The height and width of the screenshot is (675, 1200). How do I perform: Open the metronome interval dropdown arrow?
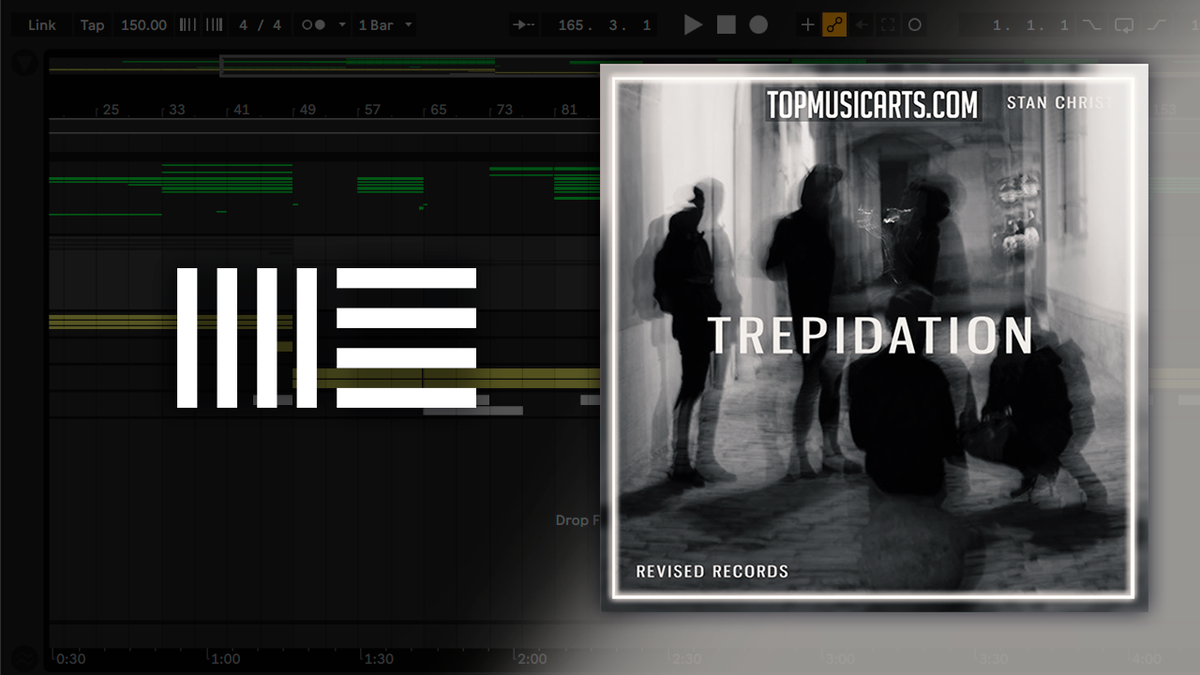(x=341, y=24)
